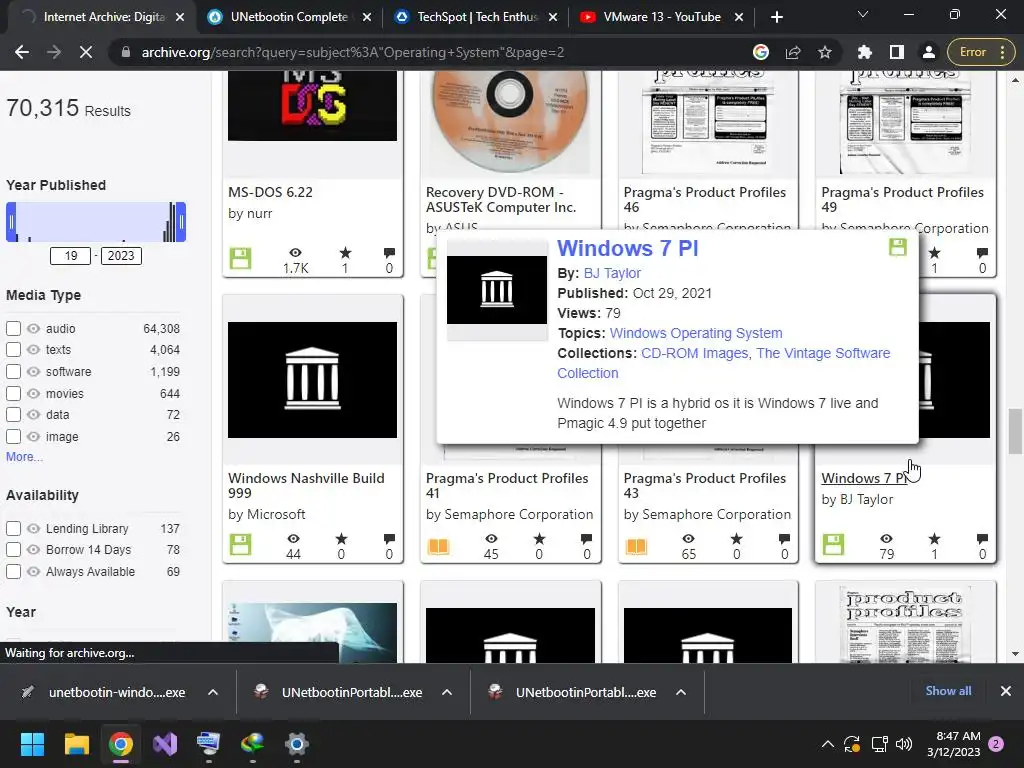Screen dimensions: 1024x768
Task: Toggle the eye icon next to Lending Library
Action: [x=33, y=528]
